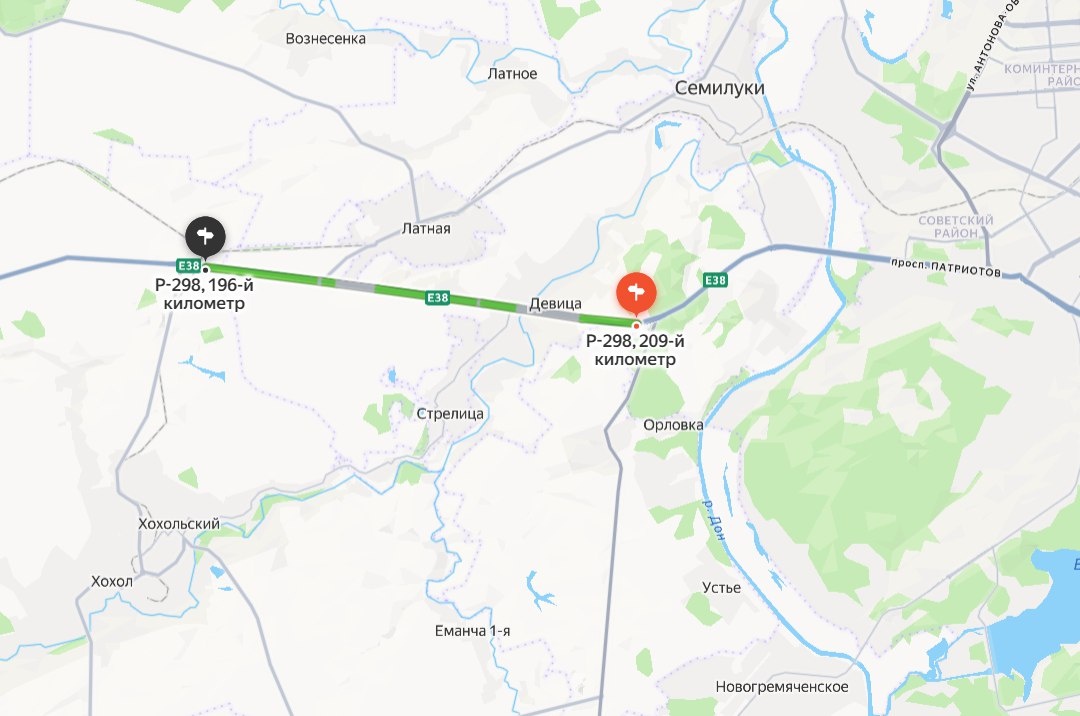Select the Р-298, 209-й километр label
The width and height of the screenshot is (1080, 716).
click(x=635, y=350)
